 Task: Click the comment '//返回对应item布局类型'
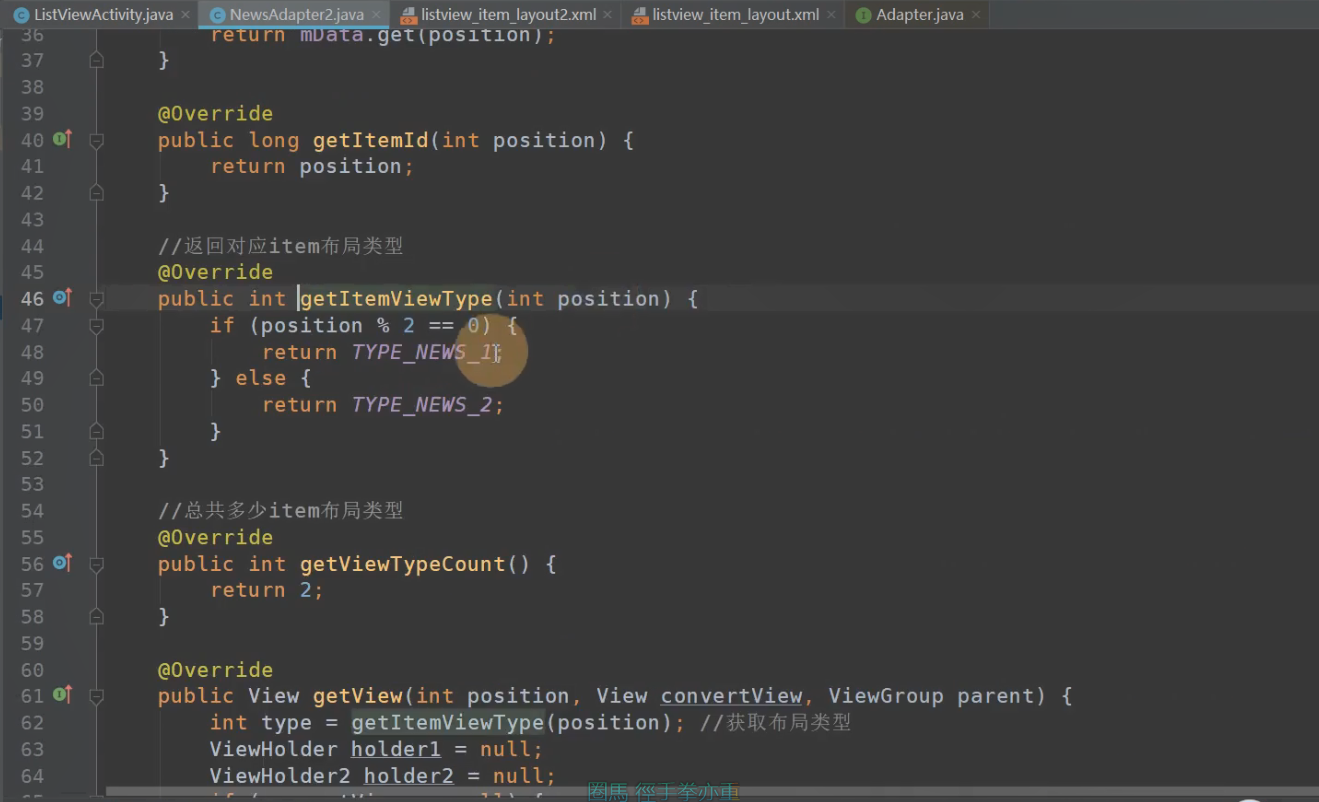[x=281, y=246]
